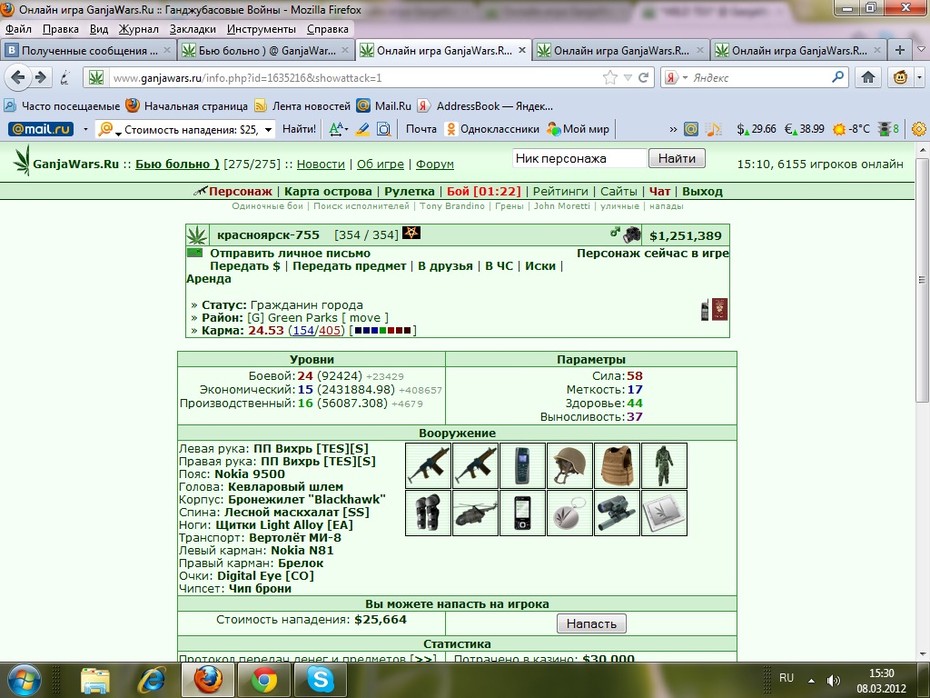The width and height of the screenshot is (930, 698).
Task: Click the Windows Start button
Action: 24,680
